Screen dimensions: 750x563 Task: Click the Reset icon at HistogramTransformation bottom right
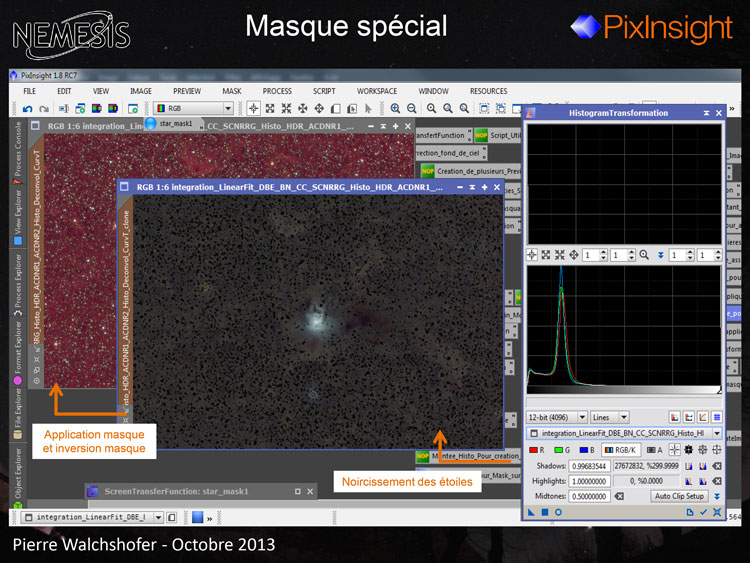click(x=717, y=512)
